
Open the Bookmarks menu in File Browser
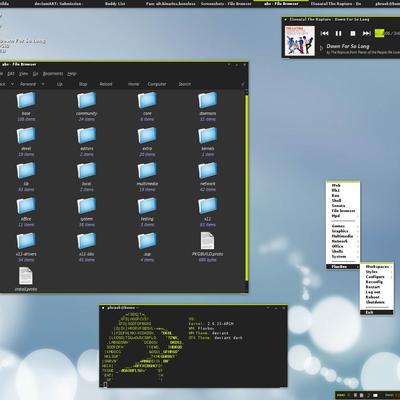pyautogui.click(x=53, y=74)
